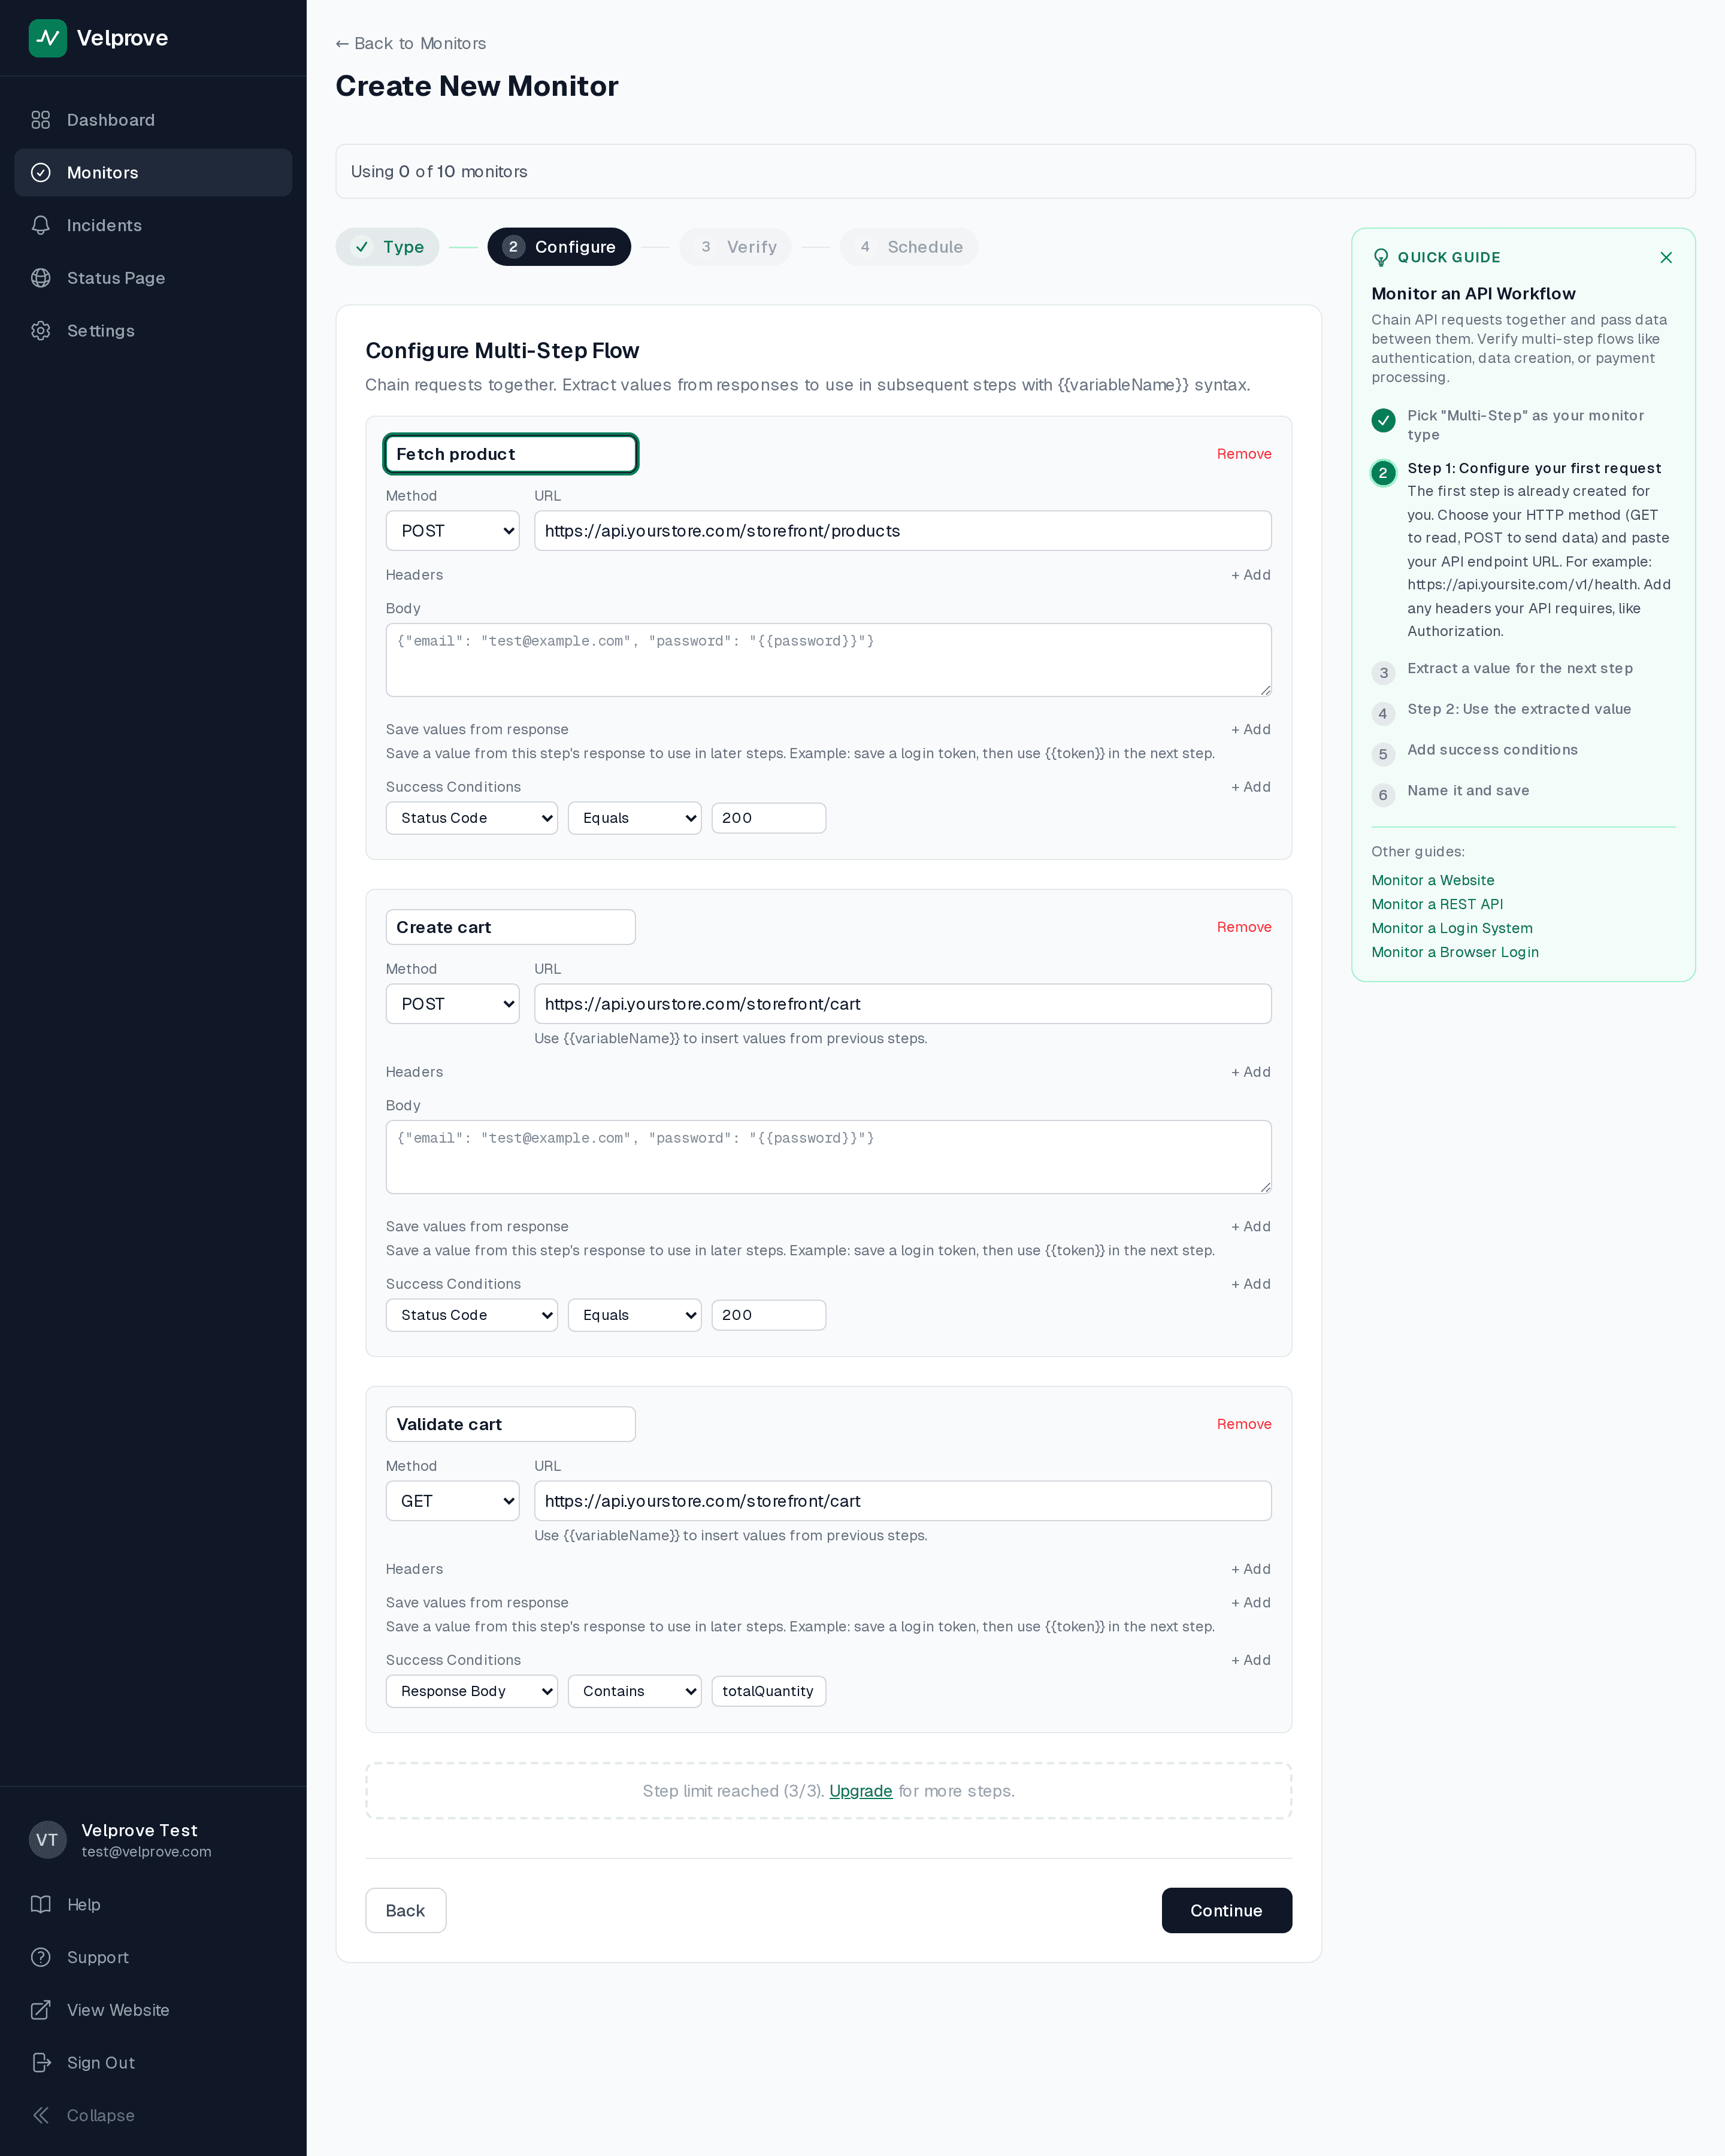Open the Monitor a REST API guide
Image resolution: width=1725 pixels, height=2156 pixels.
(1437, 904)
